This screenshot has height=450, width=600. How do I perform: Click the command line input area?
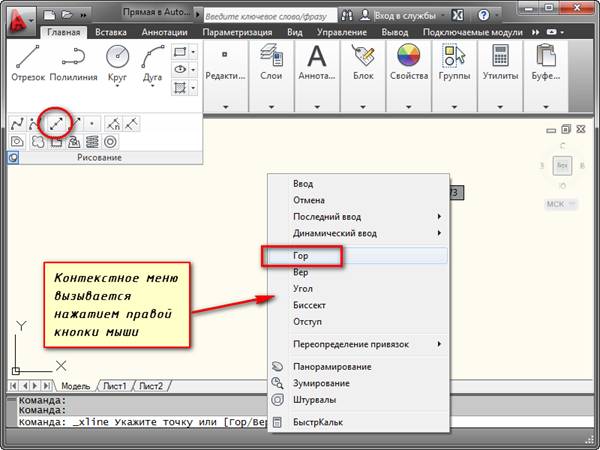point(142,422)
